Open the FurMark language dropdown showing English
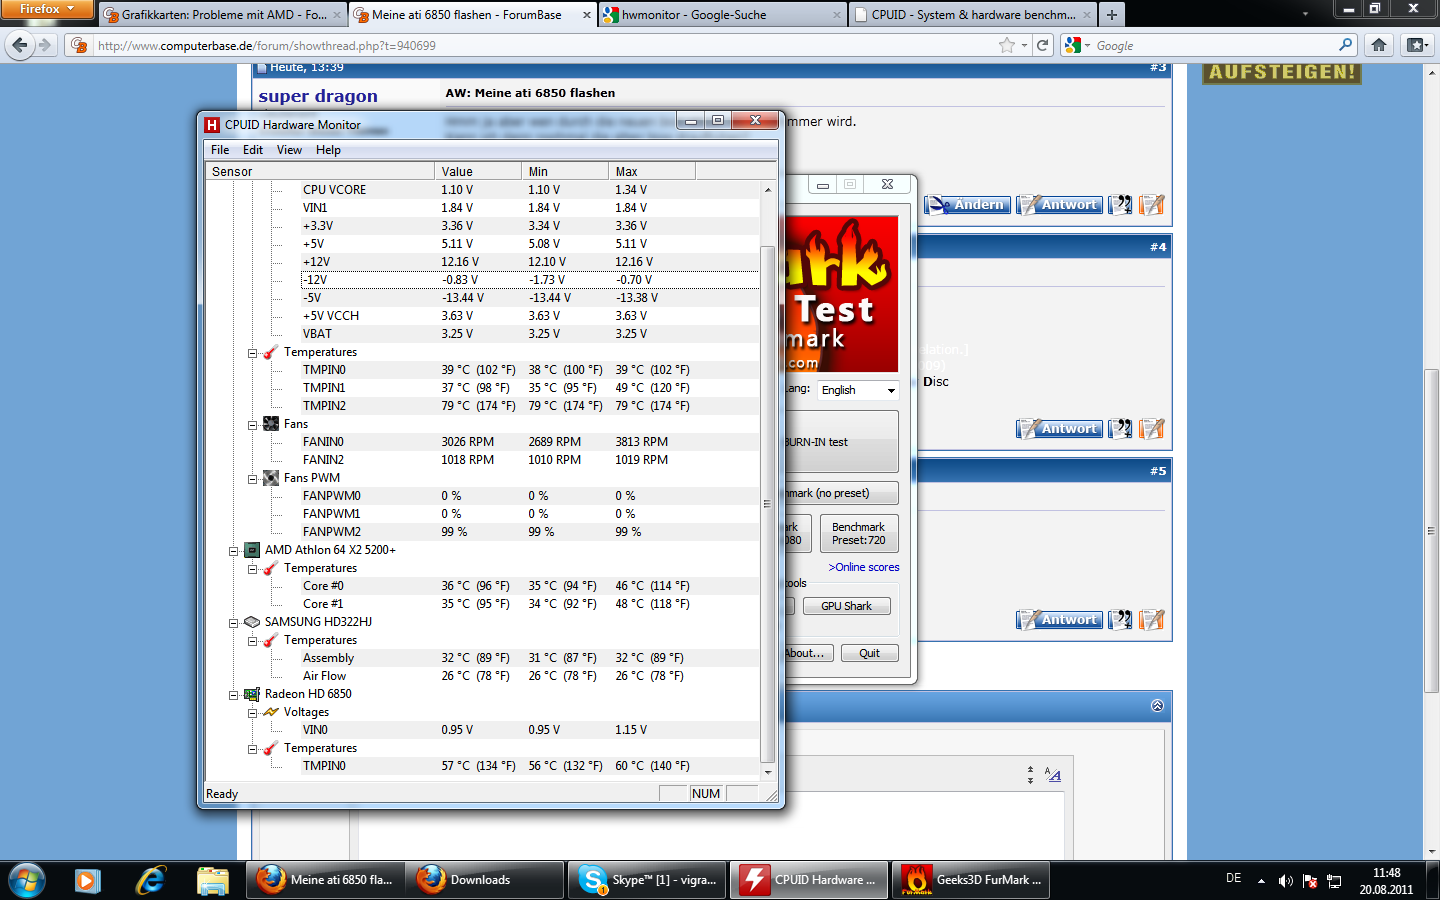 tap(858, 390)
